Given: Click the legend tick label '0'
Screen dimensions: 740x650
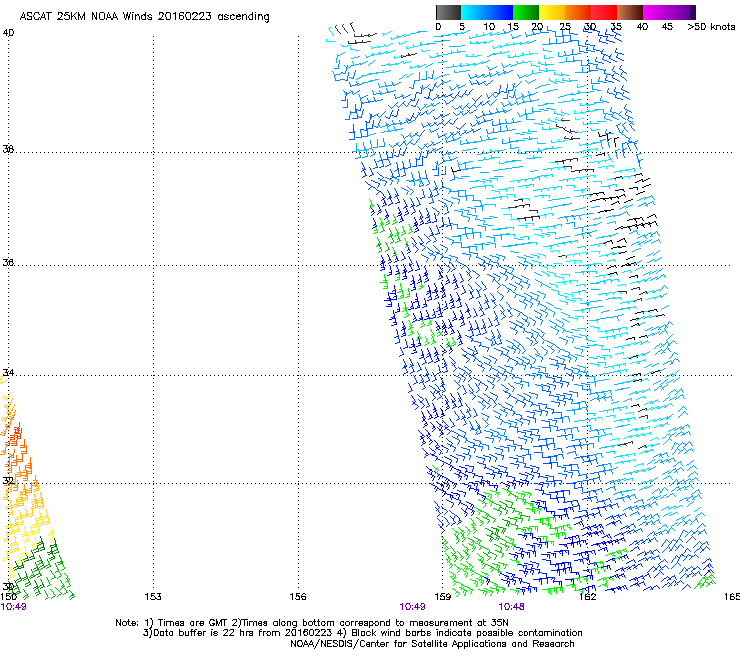Looking at the screenshot, I should pyautogui.click(x=438, y=27).
